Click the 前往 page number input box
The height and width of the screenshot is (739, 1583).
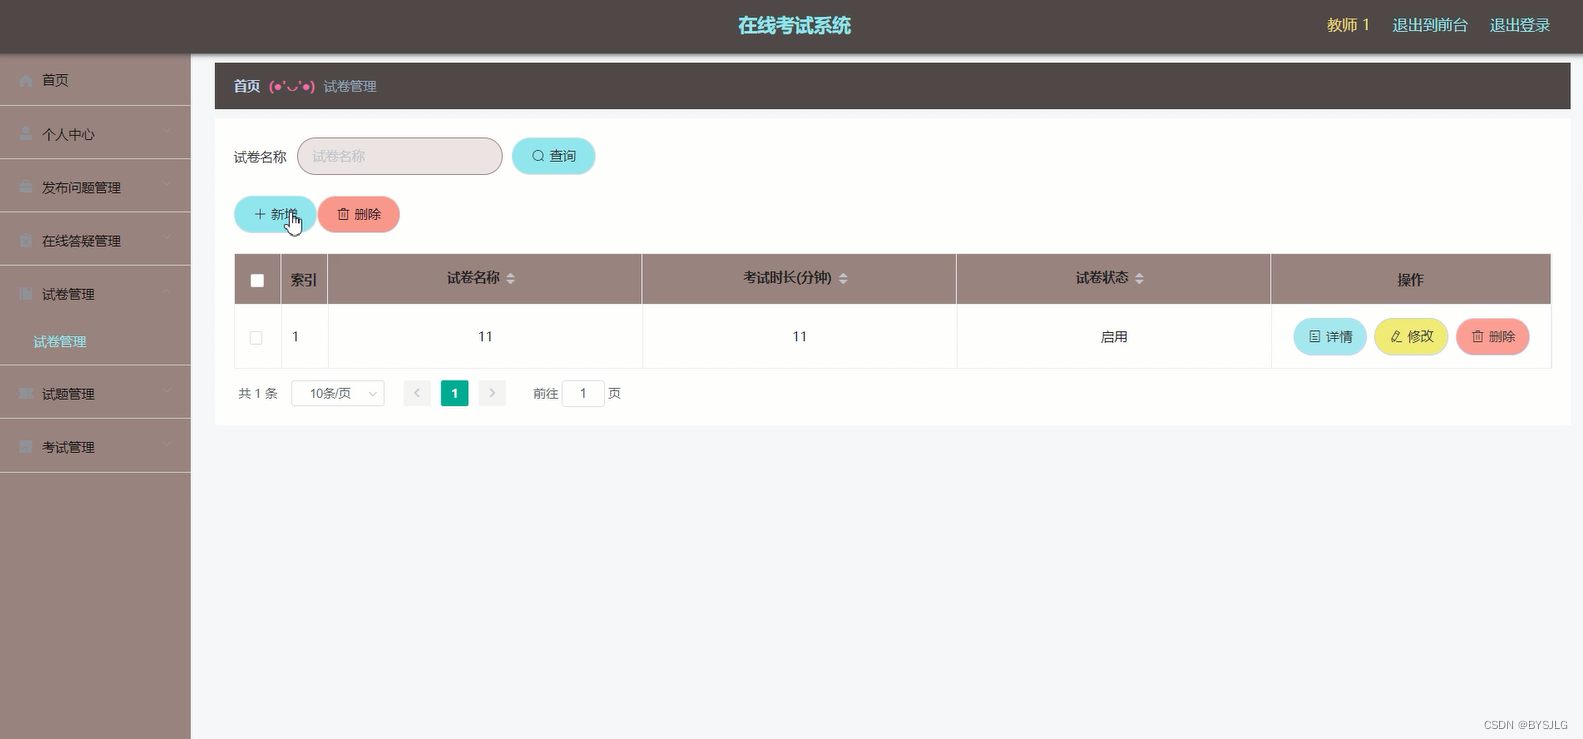point(583,393)
